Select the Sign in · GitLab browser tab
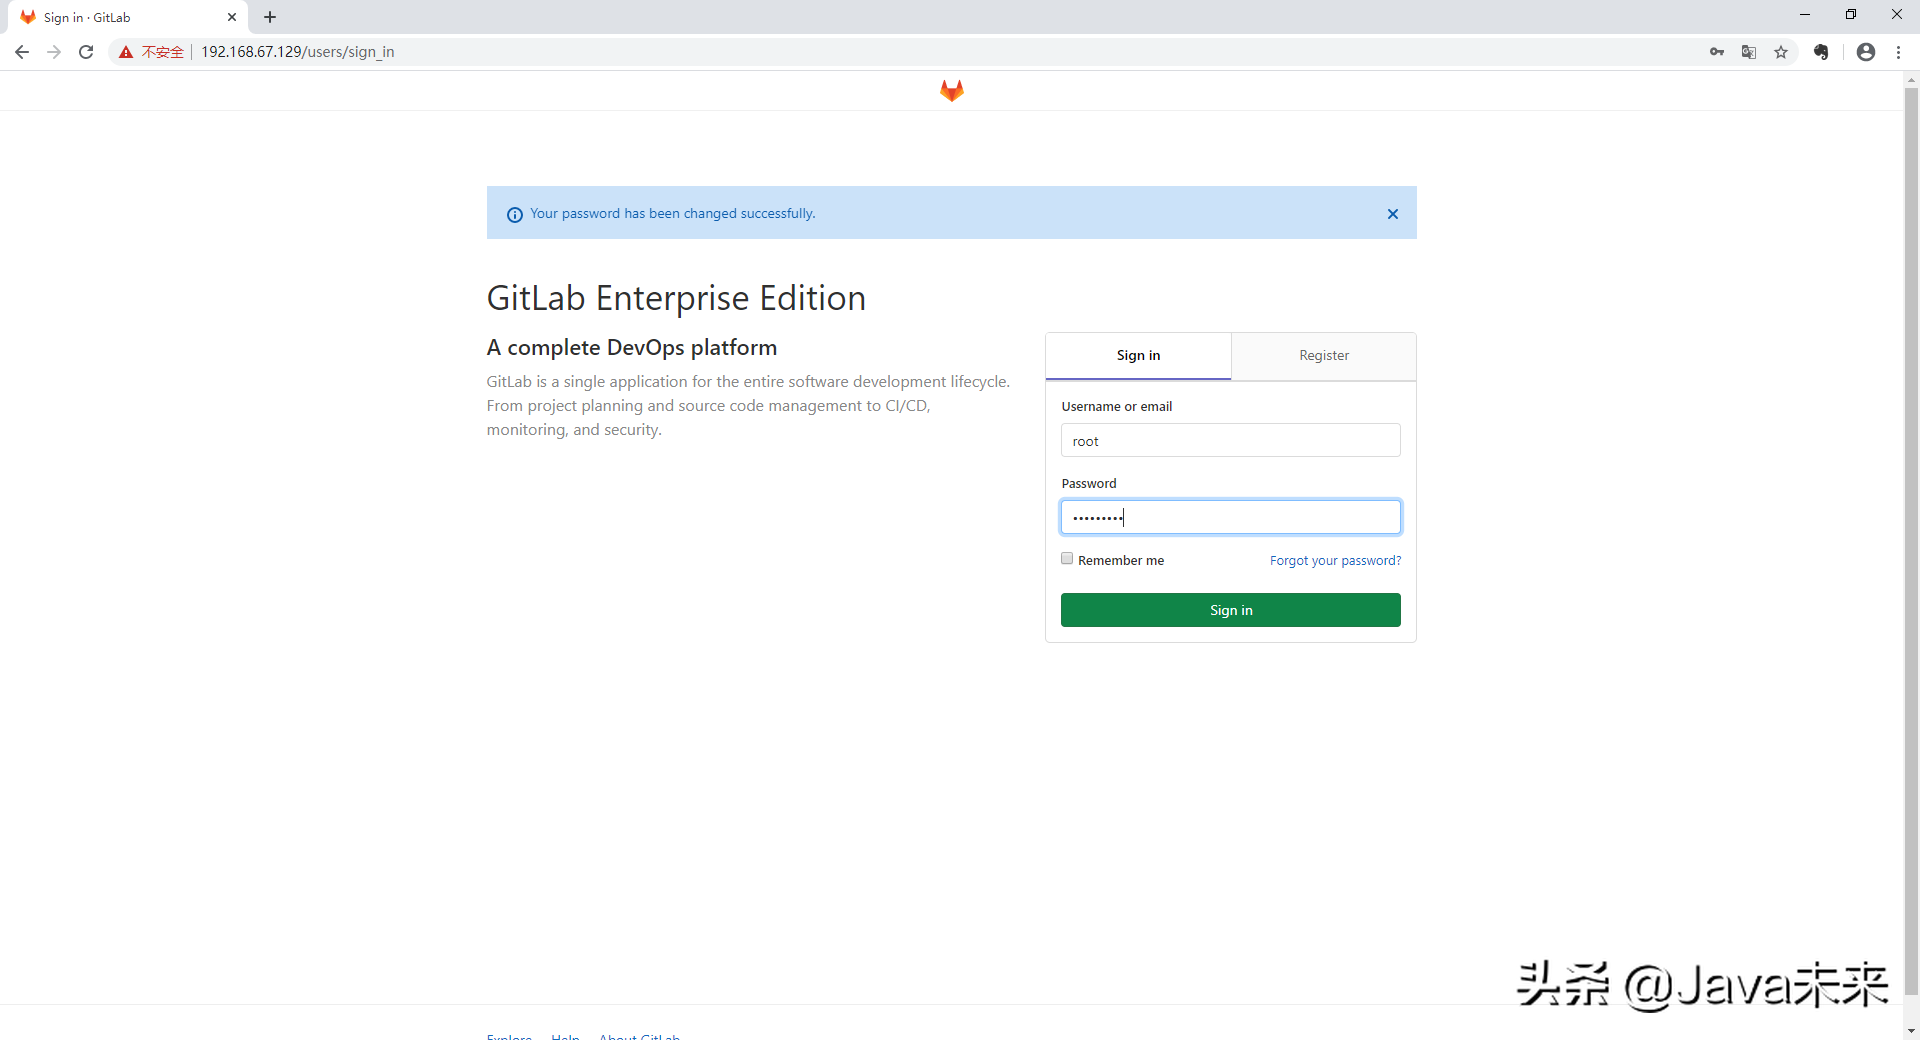Image resolution: width=1920 pixels, height=1040 pixels. (128, 17)
